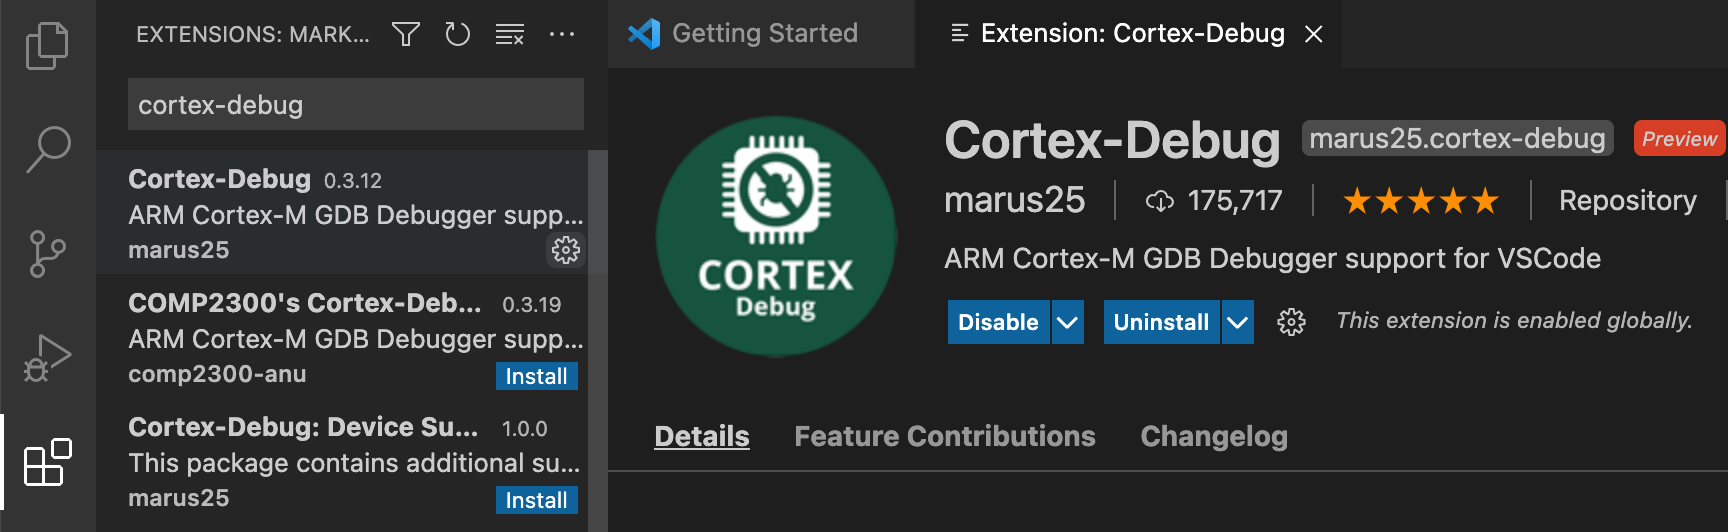Image resolution: width=1728 pixels, height=532 pixels.
Task: Open the Run and Debug view
Action: (x=47, y=358)
